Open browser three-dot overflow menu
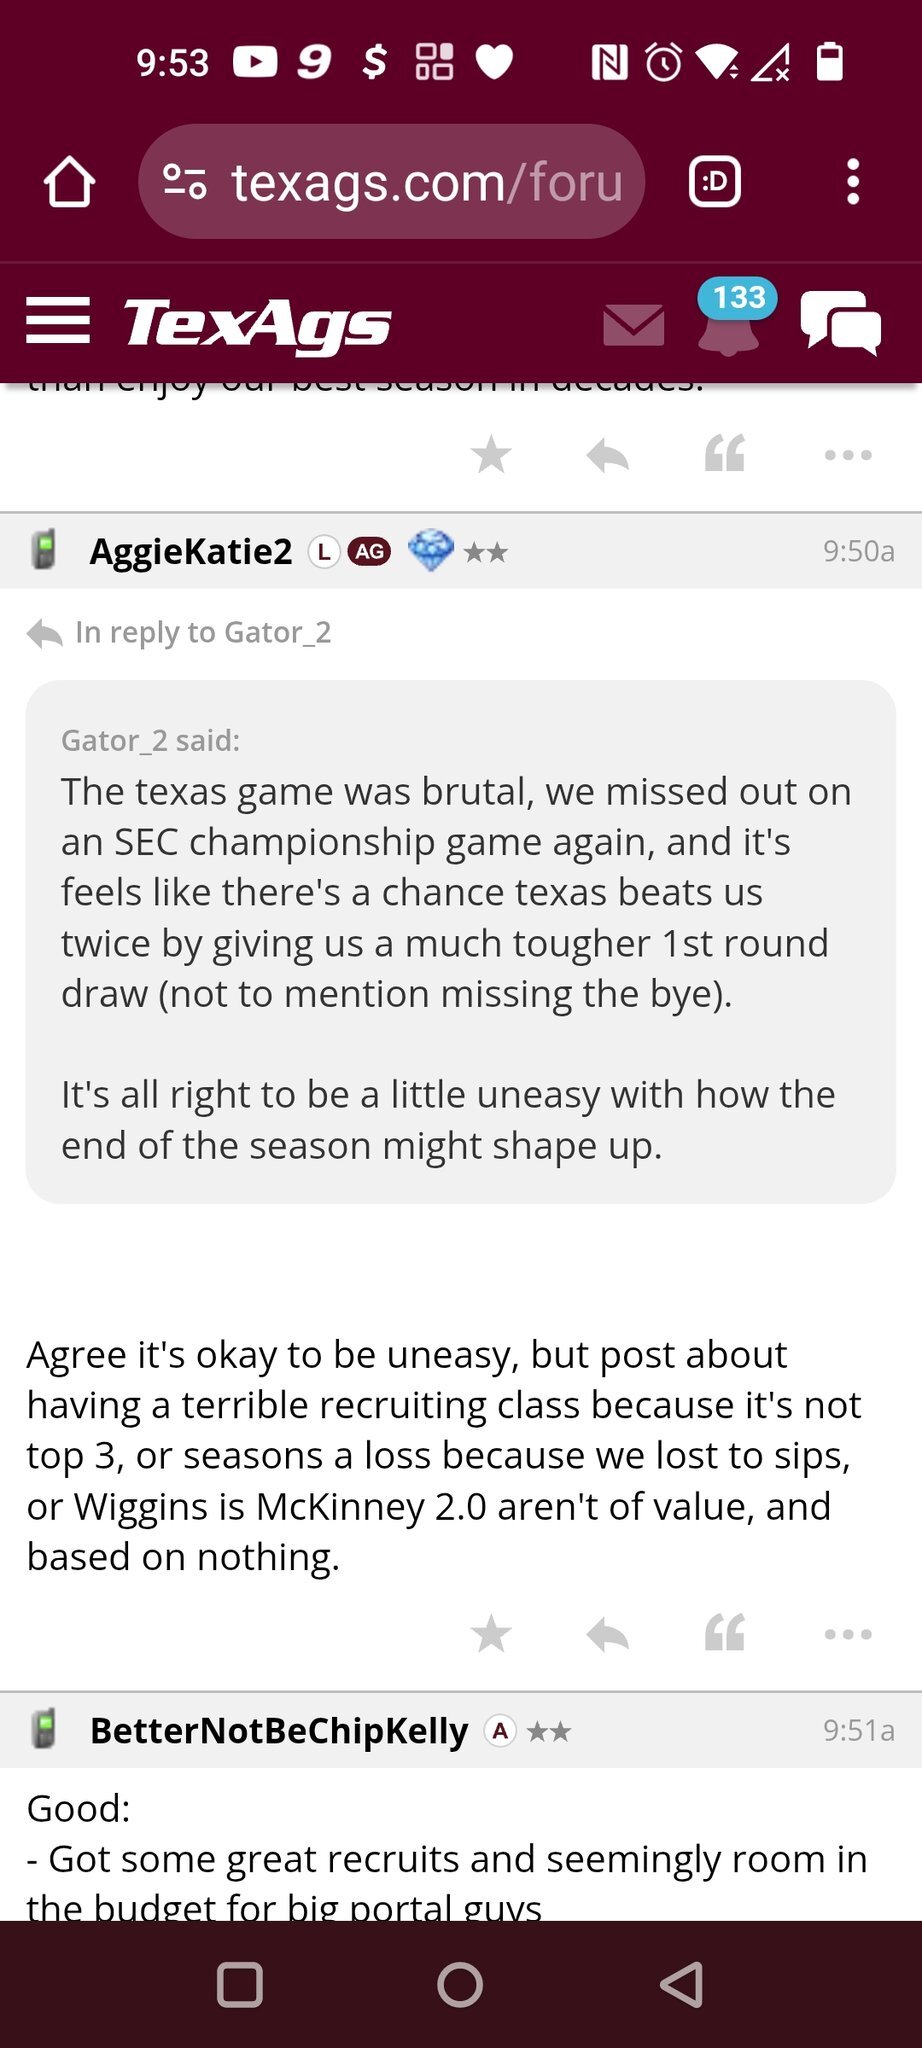Image resolution: width=922 pixels, height=2048 pixels. click(852, 182)
